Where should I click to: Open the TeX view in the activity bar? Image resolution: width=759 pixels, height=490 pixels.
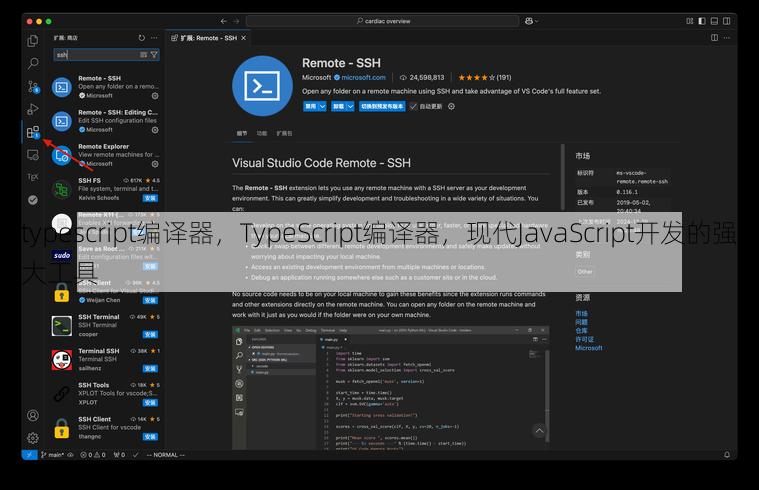click(32, 177)
